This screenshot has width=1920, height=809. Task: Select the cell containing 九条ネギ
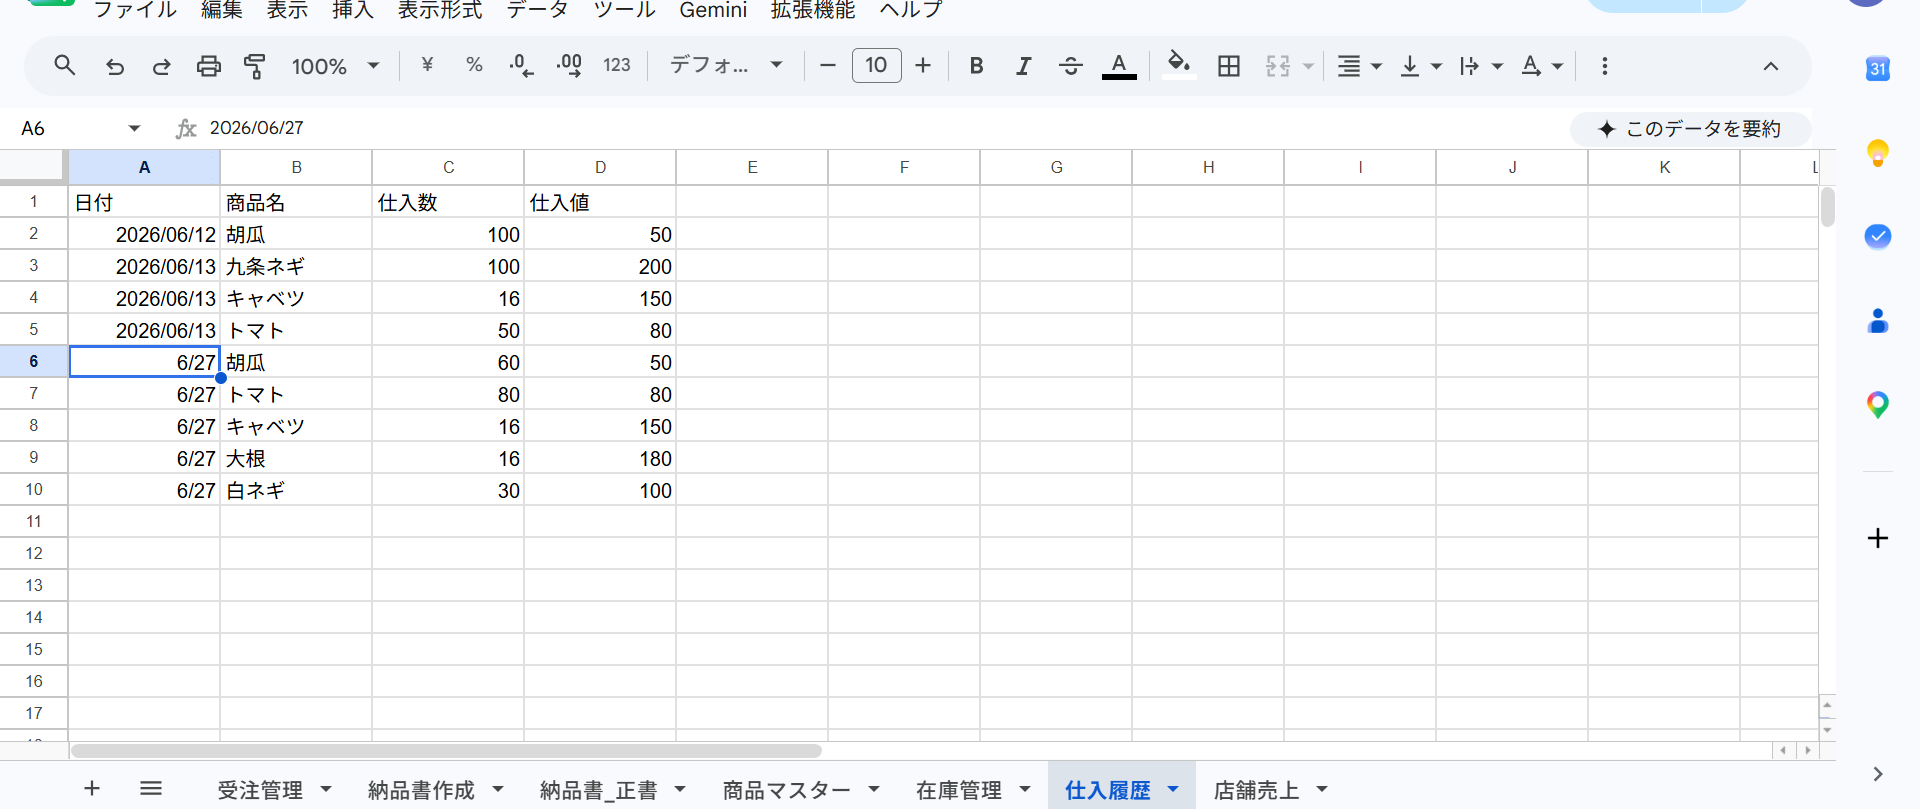click(x=296, y=266)
